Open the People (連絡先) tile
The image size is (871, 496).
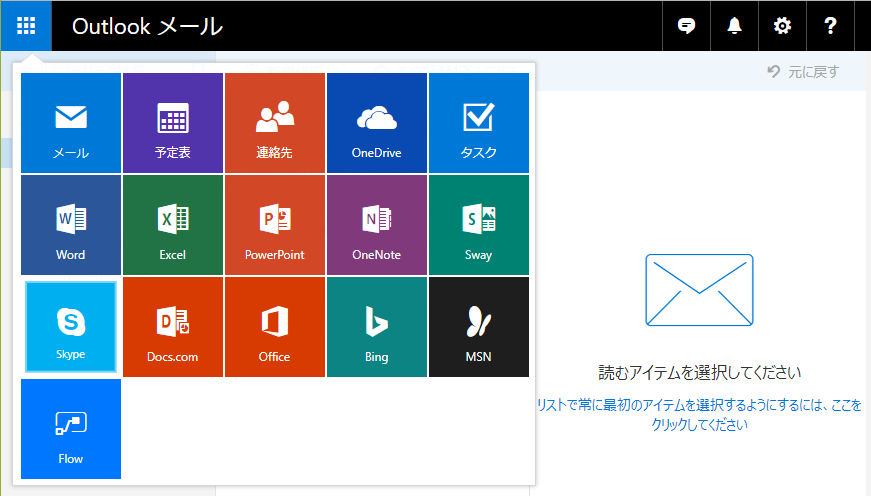pos(275,123)
